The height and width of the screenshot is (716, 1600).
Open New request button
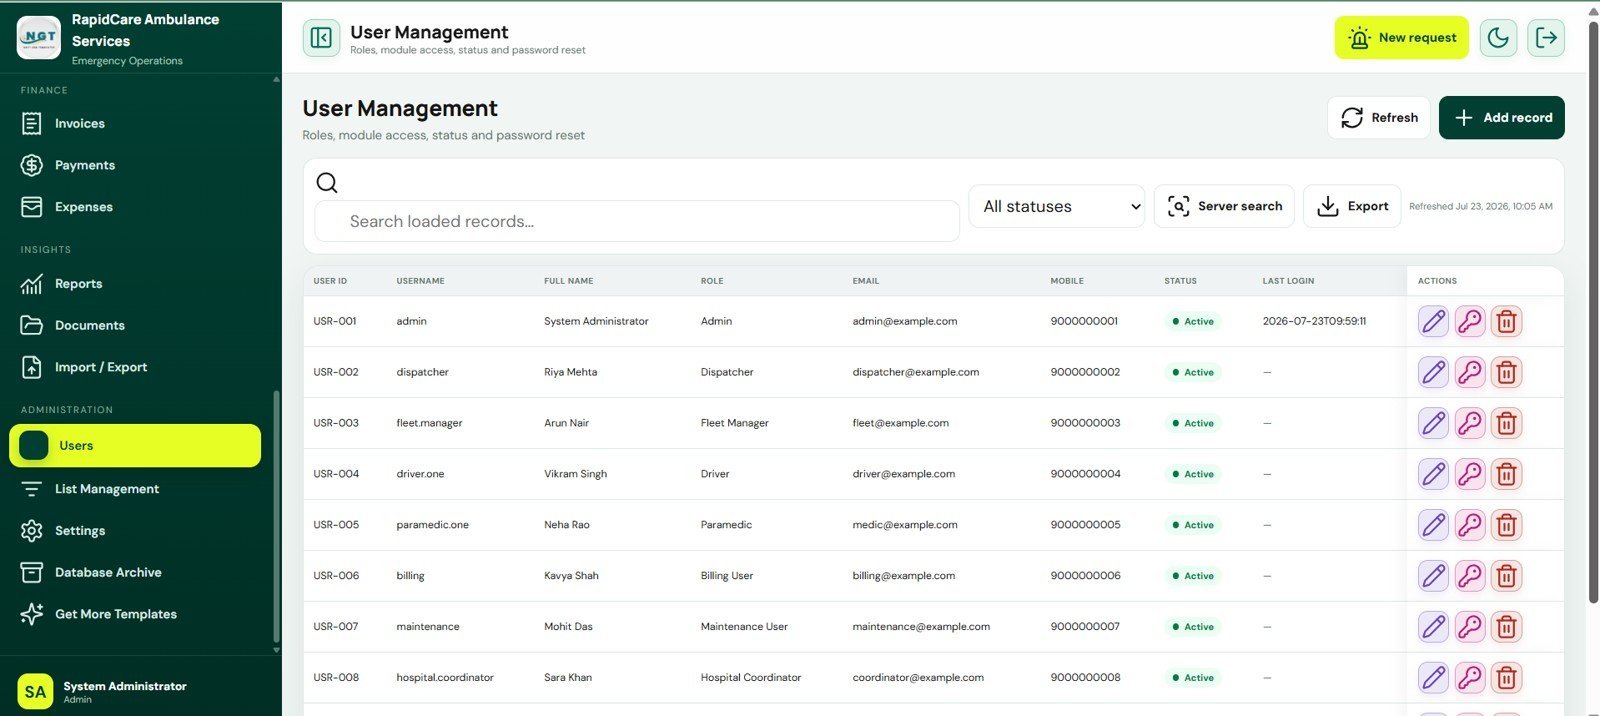(x=1401, y=38)
